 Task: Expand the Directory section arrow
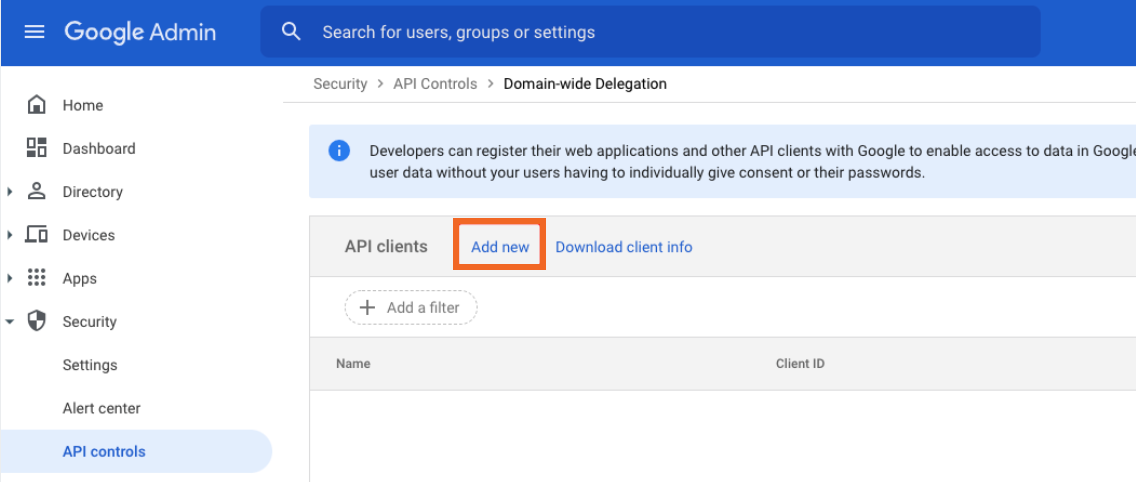(10, 192)
